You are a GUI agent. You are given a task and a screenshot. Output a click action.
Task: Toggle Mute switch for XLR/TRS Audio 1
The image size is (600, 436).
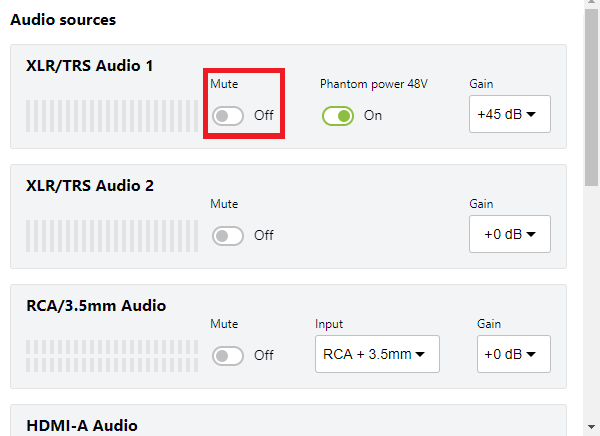click(x=229, y=116)
